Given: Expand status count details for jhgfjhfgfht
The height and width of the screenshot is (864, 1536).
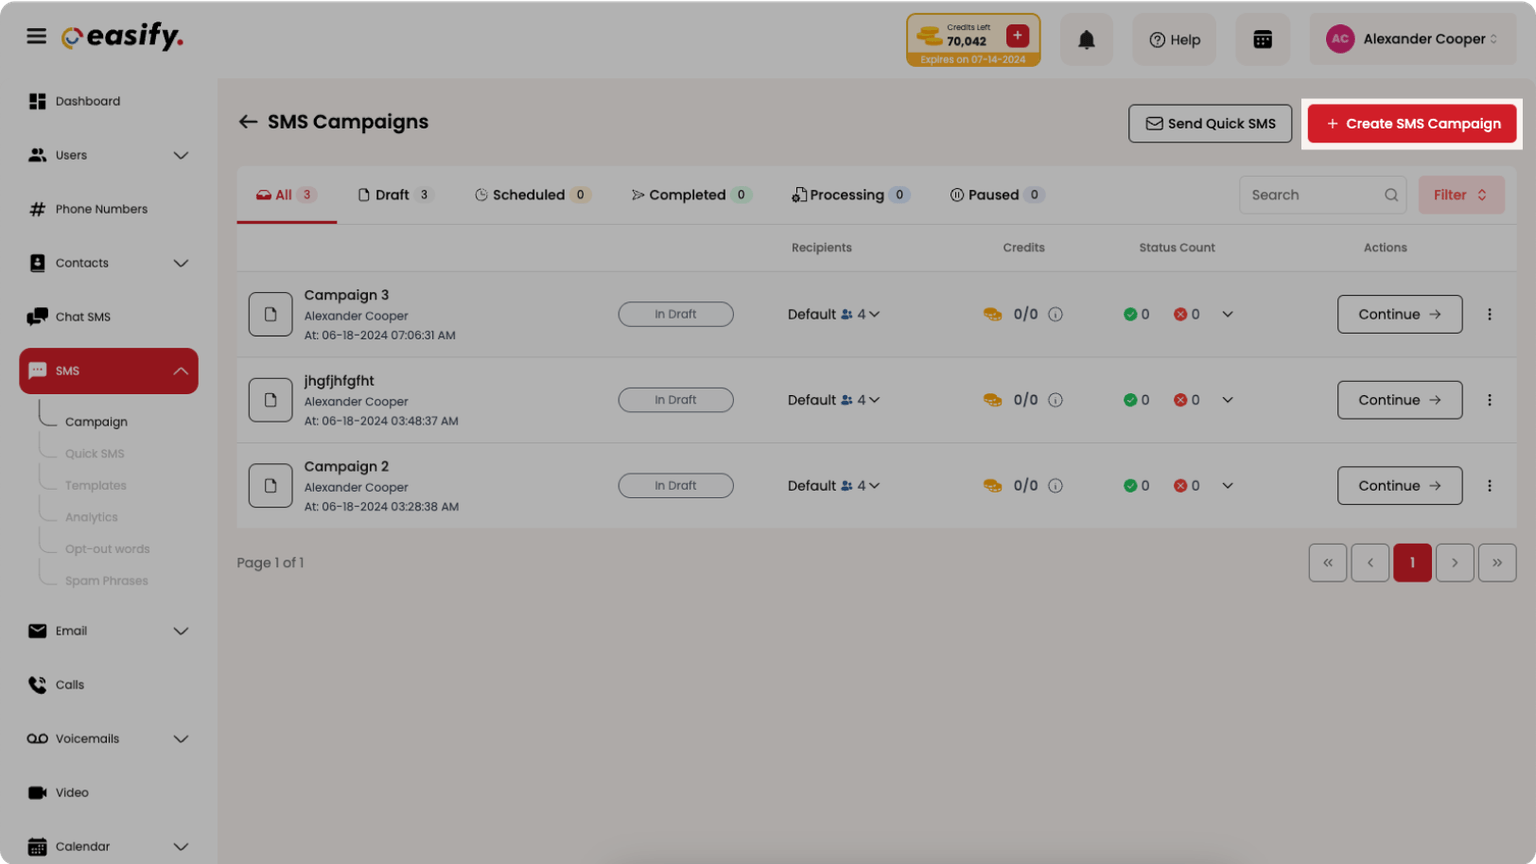Looking at the screenshot, I should (x=1227, y=400).
